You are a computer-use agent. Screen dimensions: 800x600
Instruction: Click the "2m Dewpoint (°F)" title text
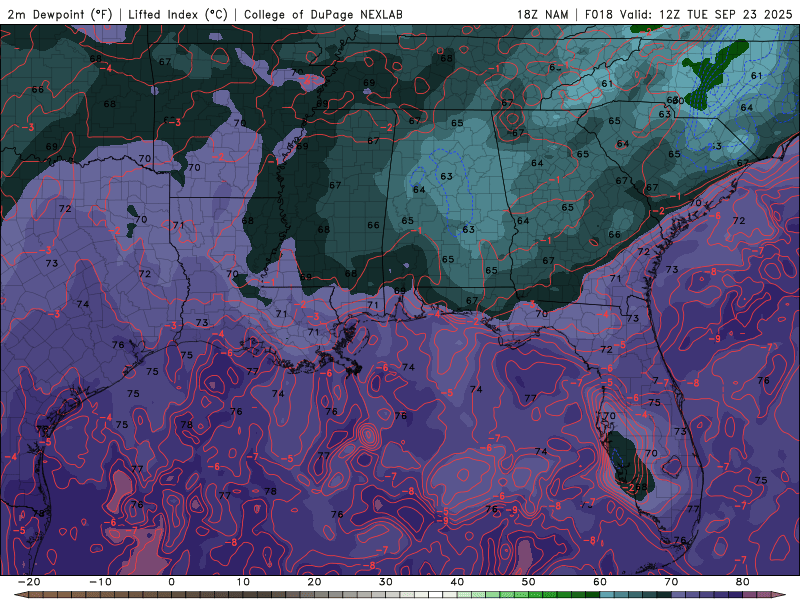tap(60, 14)
